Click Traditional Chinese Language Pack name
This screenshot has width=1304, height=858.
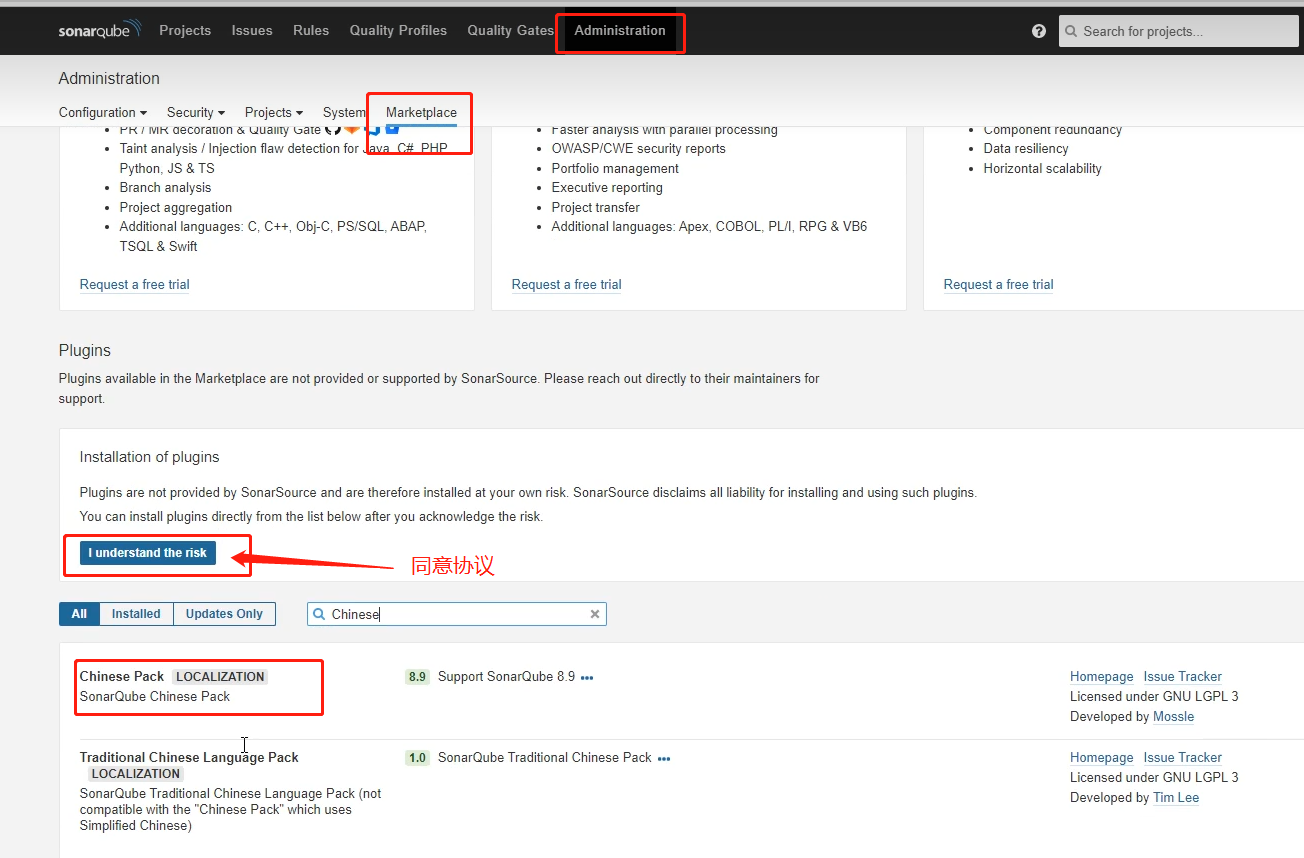coord(189,758)
